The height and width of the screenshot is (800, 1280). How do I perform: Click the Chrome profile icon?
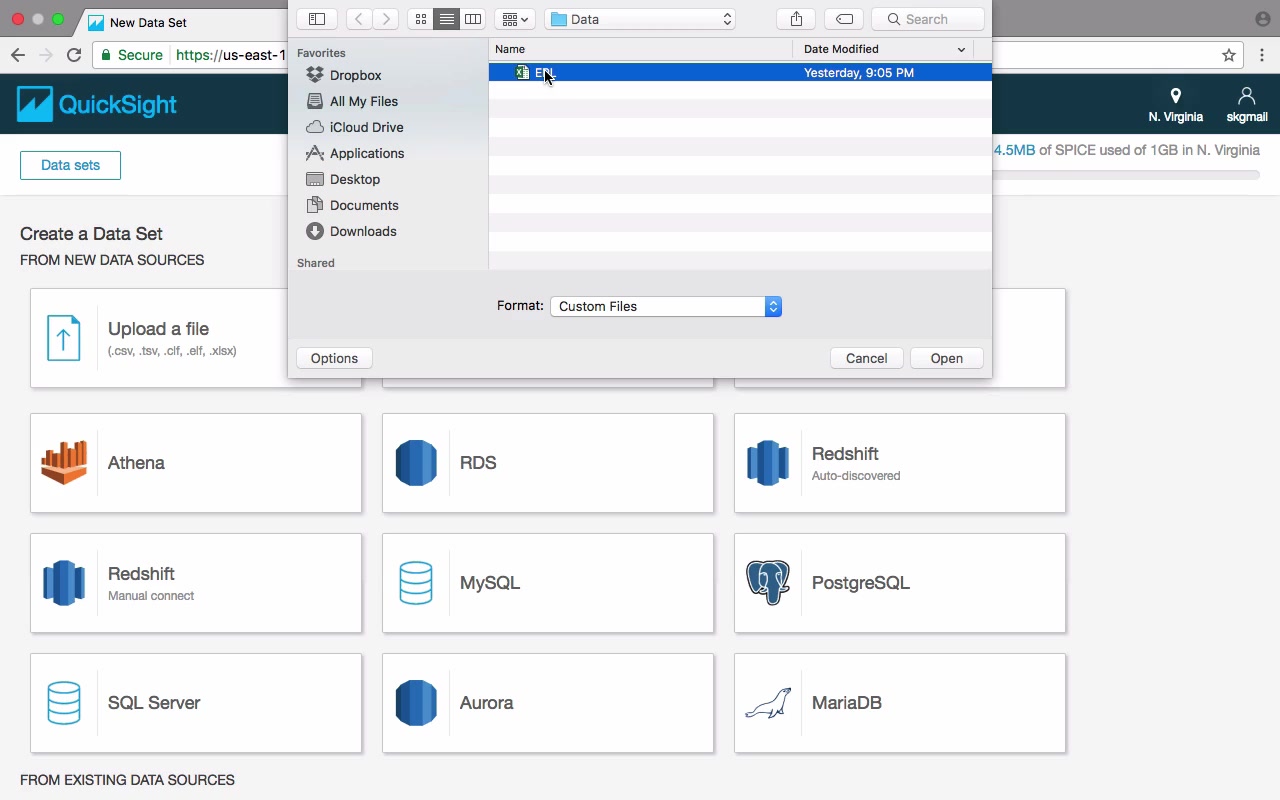(x=1263, y=19)
